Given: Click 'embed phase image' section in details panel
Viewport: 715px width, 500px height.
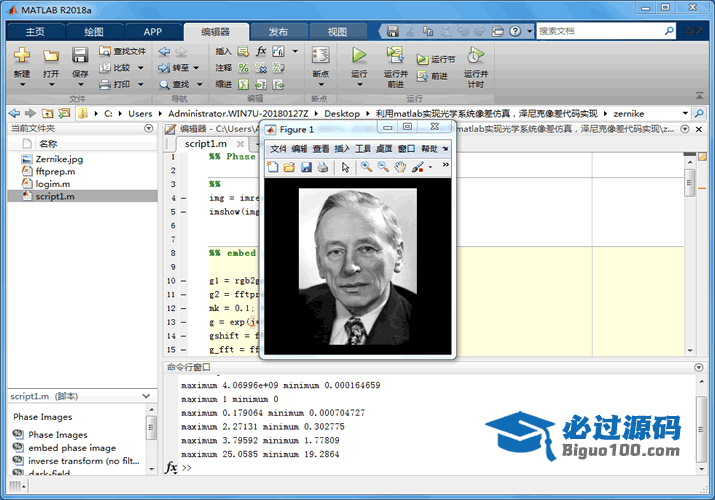Looking at the screenshot, I should pyautogui.click(x=72, y=448).
